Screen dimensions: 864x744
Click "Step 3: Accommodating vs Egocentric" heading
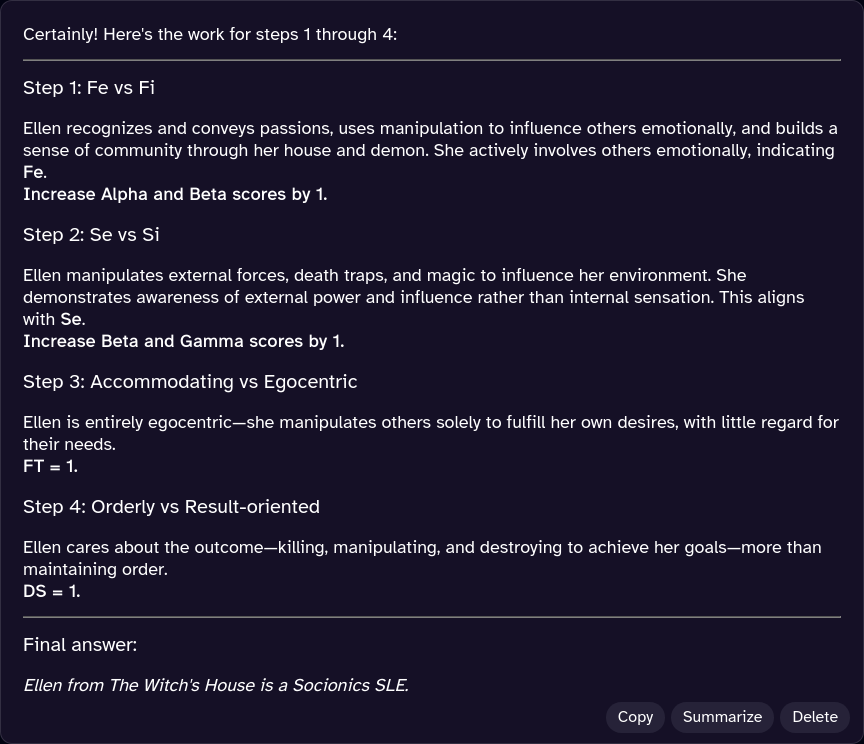[x=190, y=382]
